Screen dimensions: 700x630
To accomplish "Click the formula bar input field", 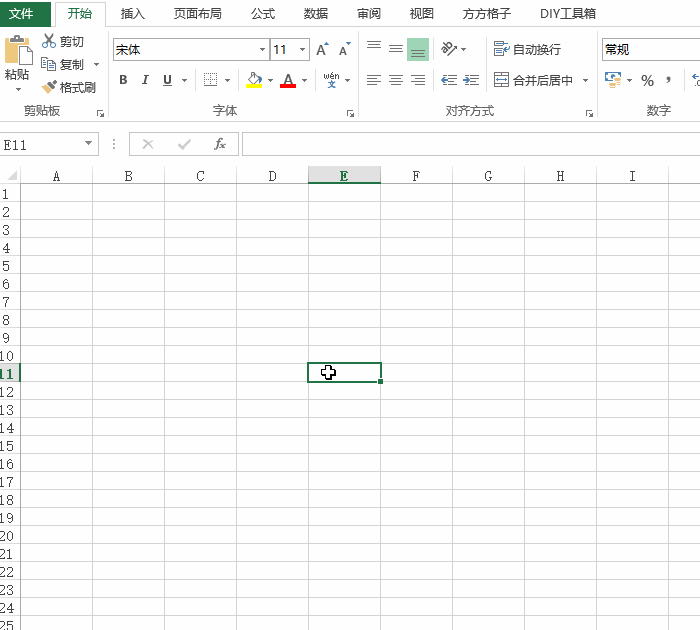I will coord(471,144).
